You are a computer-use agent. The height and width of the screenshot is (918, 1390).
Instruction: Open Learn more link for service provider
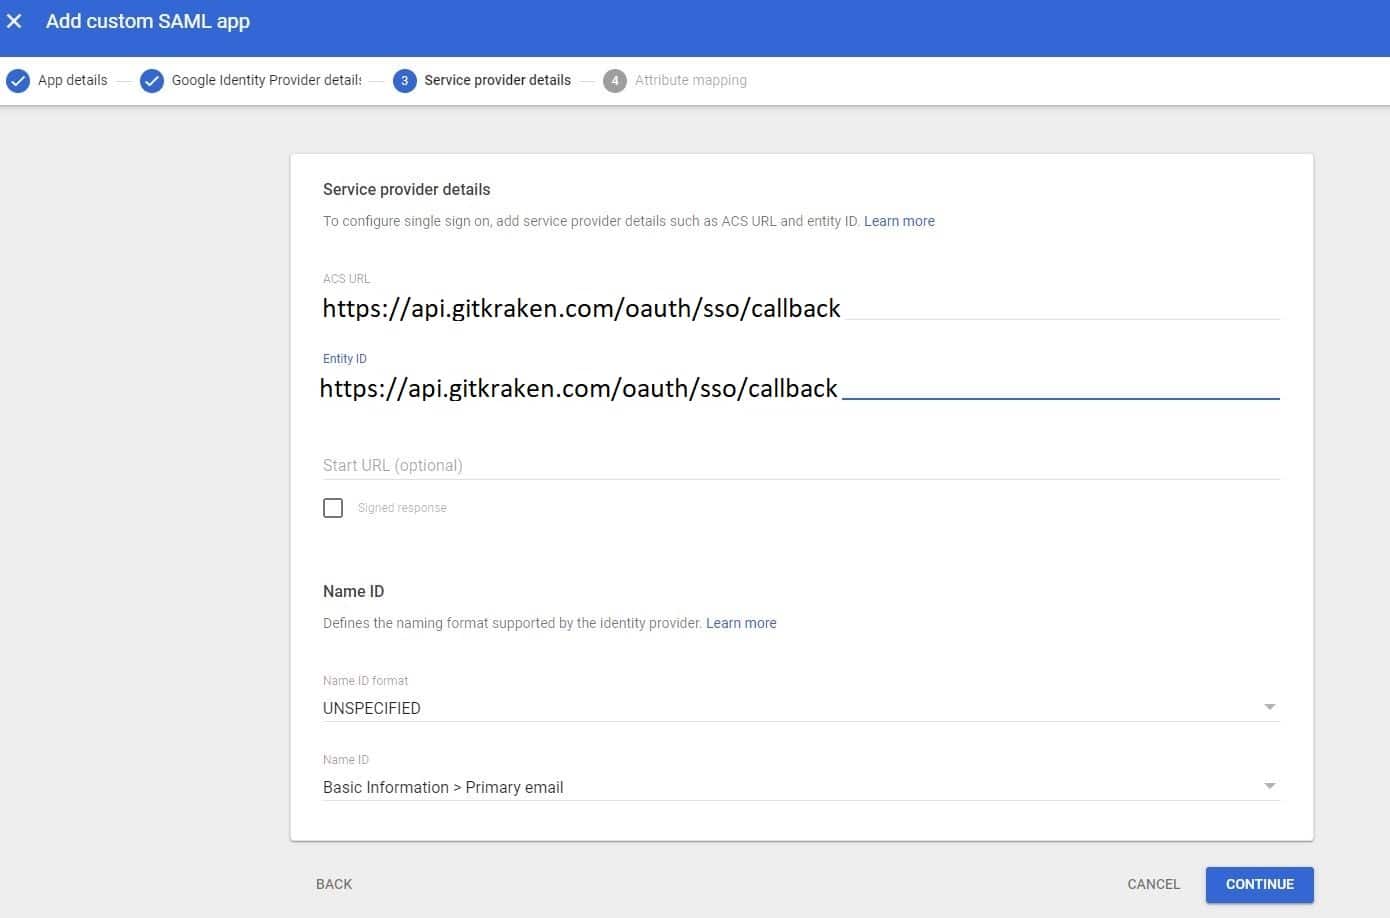coord(899,221)
